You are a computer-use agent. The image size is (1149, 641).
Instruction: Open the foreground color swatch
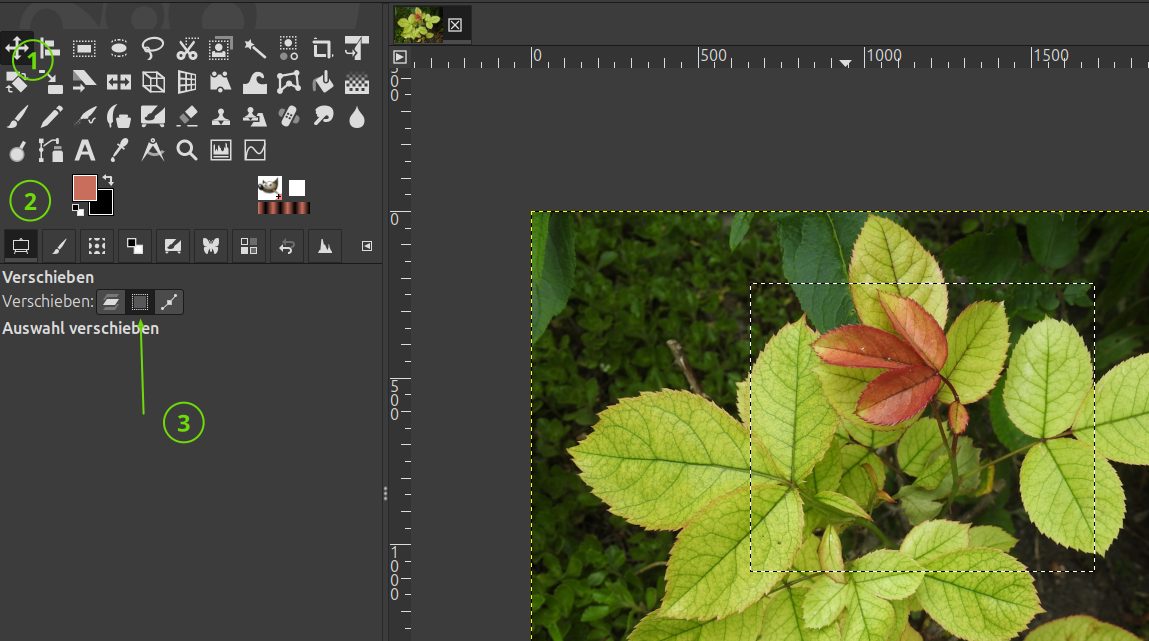(x=84, y=188)
